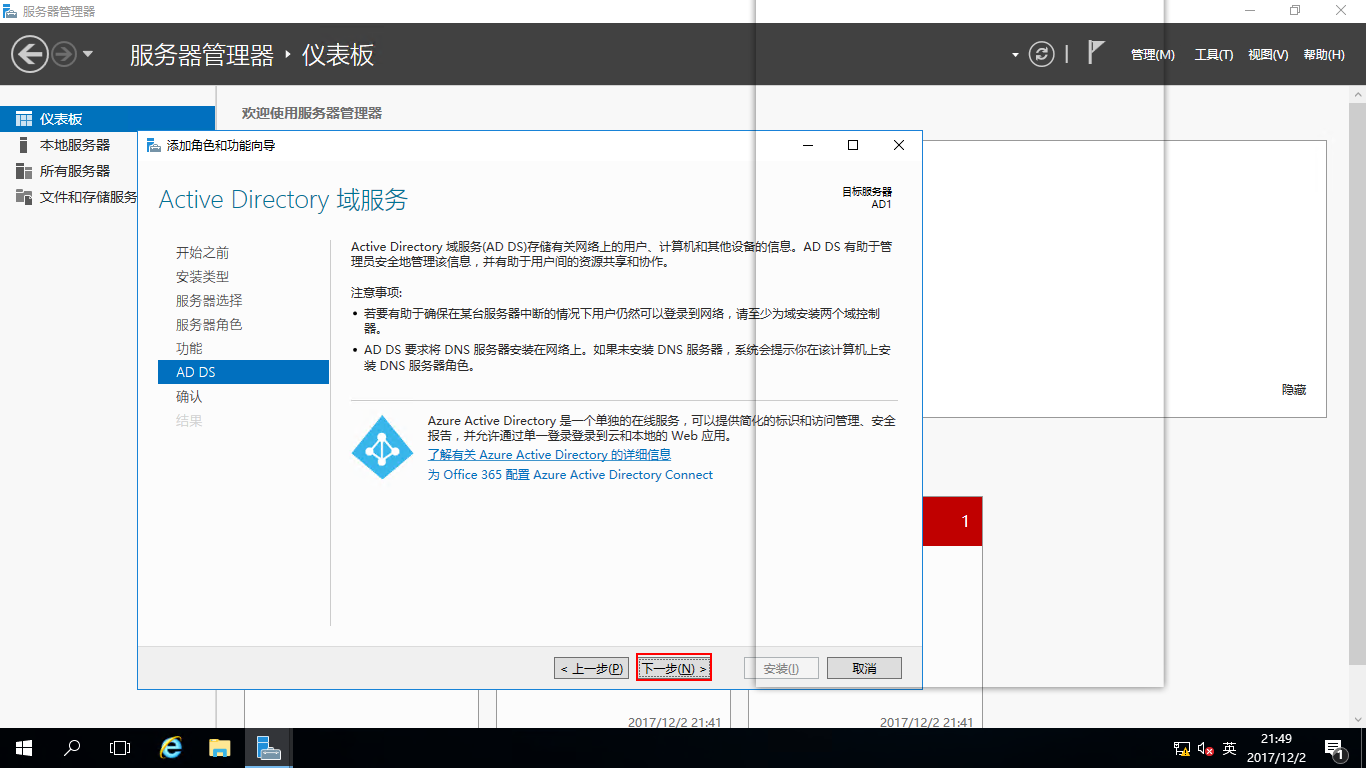Go to 确认 wizard step
1366x768 pixels.
coord(189,397)
